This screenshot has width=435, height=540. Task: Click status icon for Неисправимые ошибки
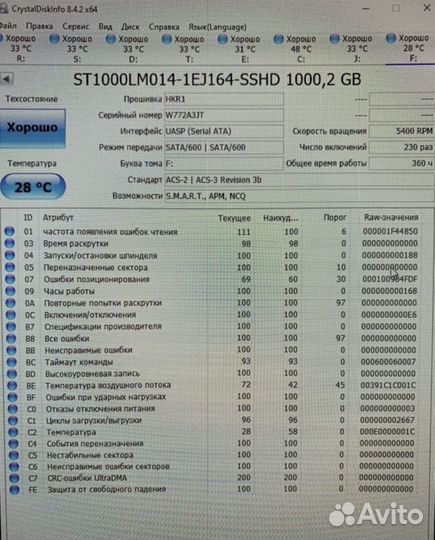[11, 350]
